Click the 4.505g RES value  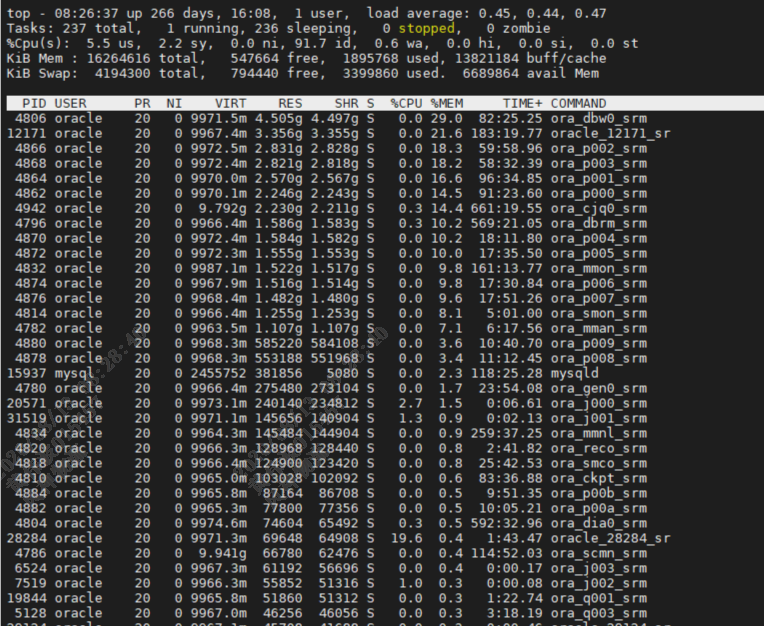(x=279, y=118)
